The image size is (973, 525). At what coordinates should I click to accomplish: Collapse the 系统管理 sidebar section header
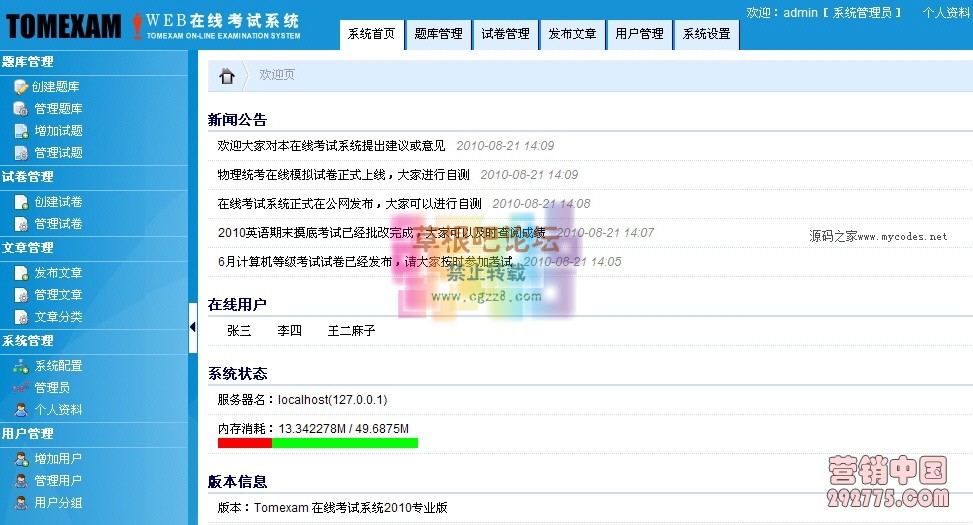click(x=94, y=341)
